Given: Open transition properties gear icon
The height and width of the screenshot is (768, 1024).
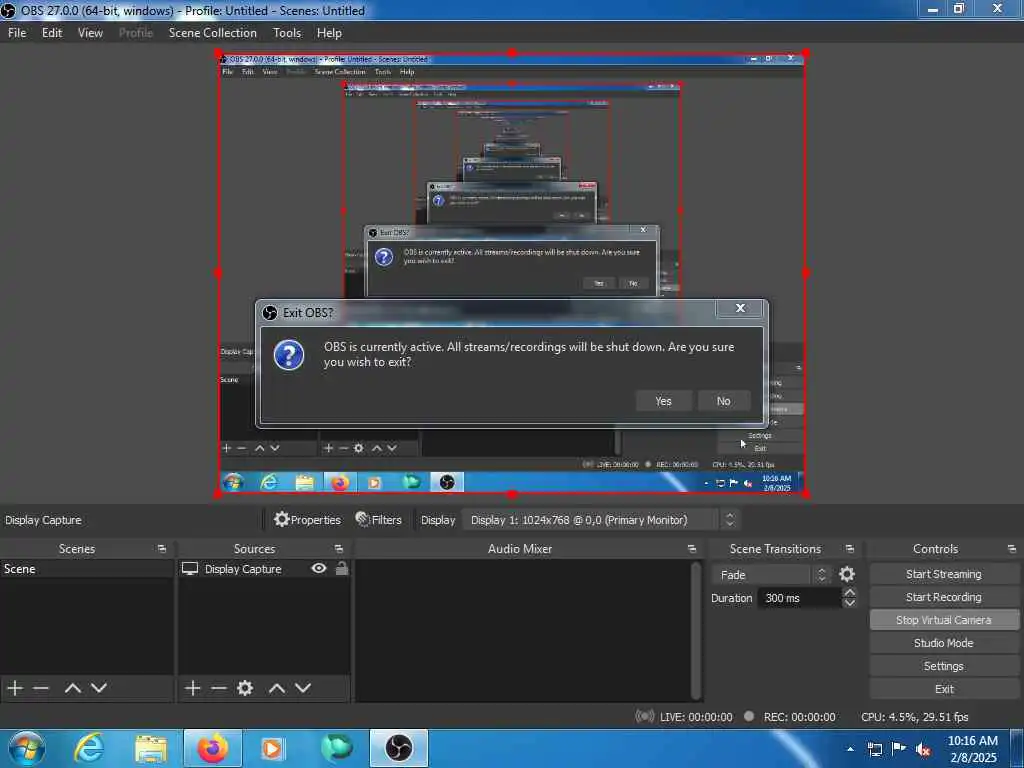Looking at the screenshot, I should 846,574.
